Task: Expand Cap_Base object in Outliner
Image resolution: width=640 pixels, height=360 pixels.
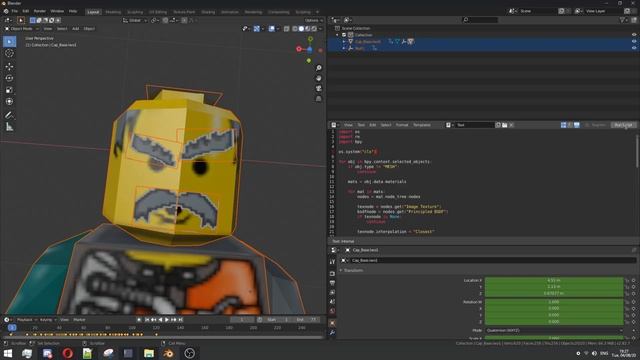Action: (344, 42)
